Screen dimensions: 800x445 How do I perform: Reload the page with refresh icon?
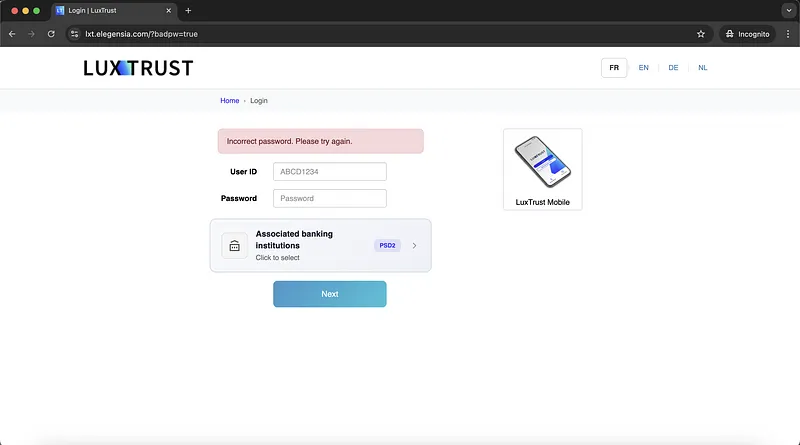tap(51, 34)
